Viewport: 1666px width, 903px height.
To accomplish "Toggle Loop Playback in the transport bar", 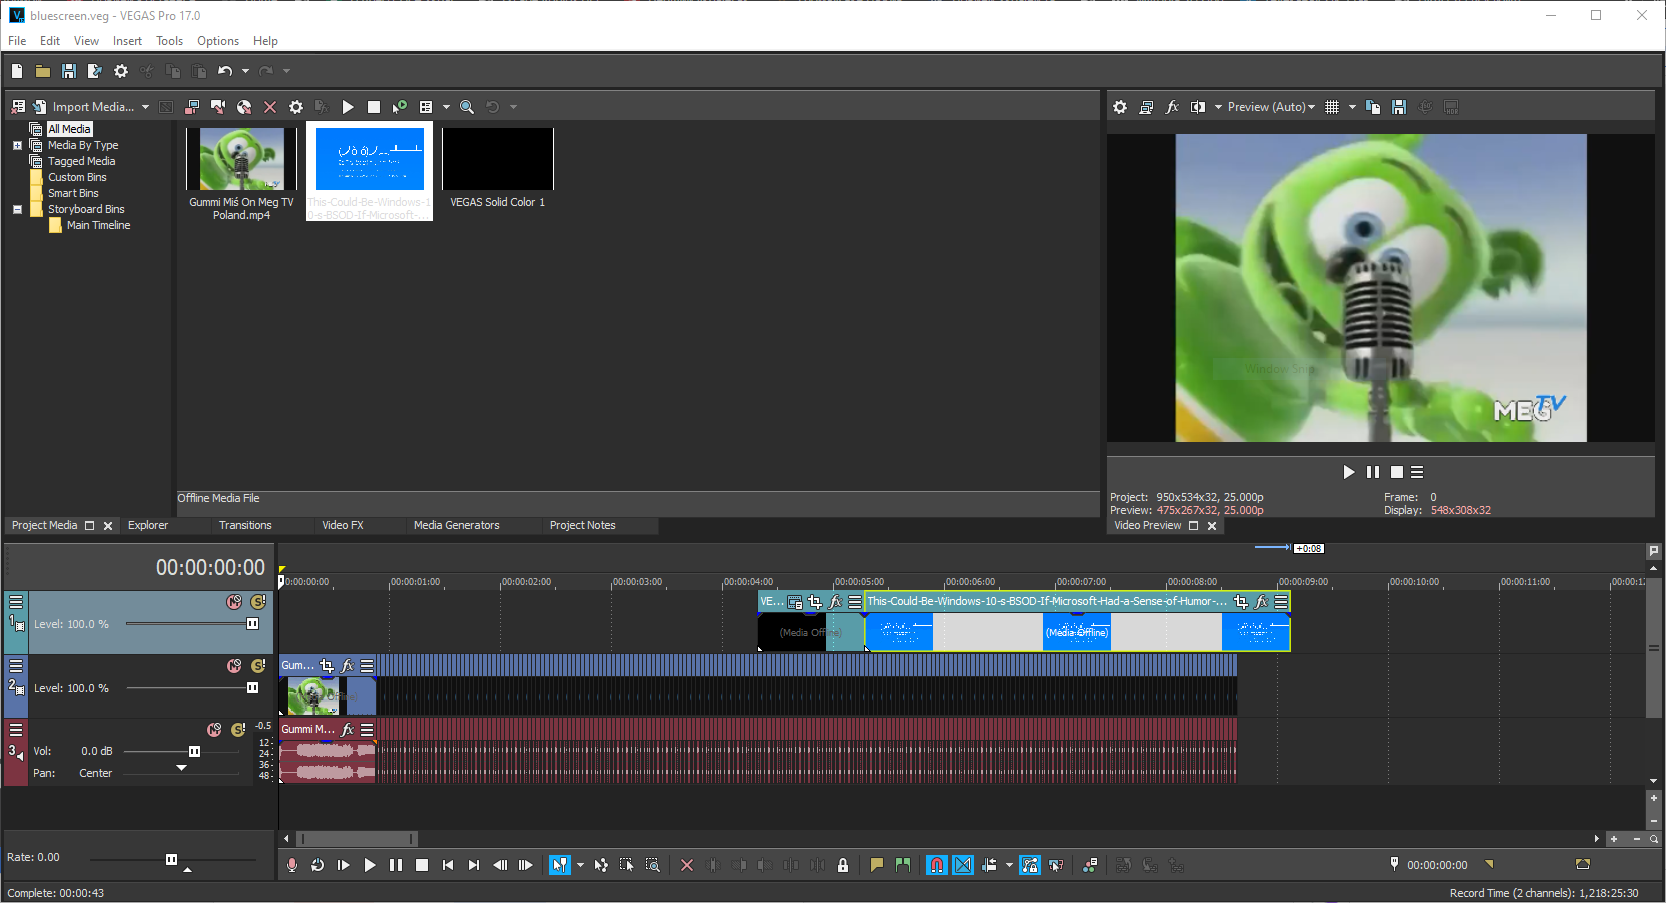I will coord(318,865).
